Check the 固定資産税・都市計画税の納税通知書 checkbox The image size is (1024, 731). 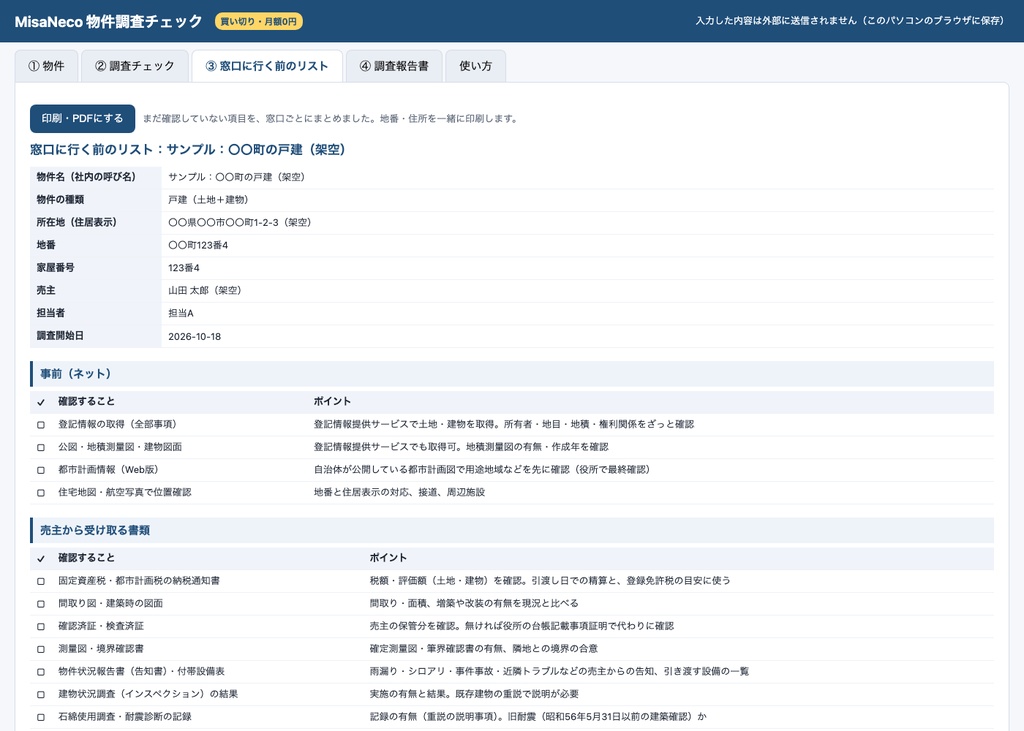pyautogui.click(x=41, y=581)
